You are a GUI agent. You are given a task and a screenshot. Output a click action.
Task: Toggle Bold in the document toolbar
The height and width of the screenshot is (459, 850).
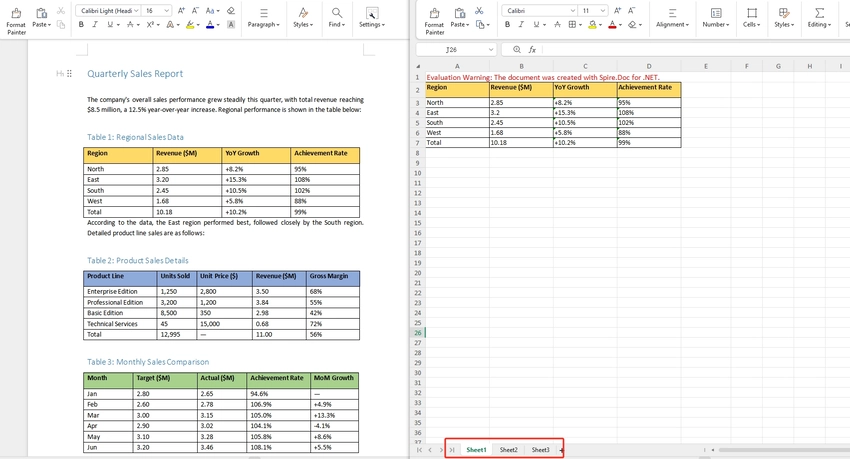coord(81,24)
